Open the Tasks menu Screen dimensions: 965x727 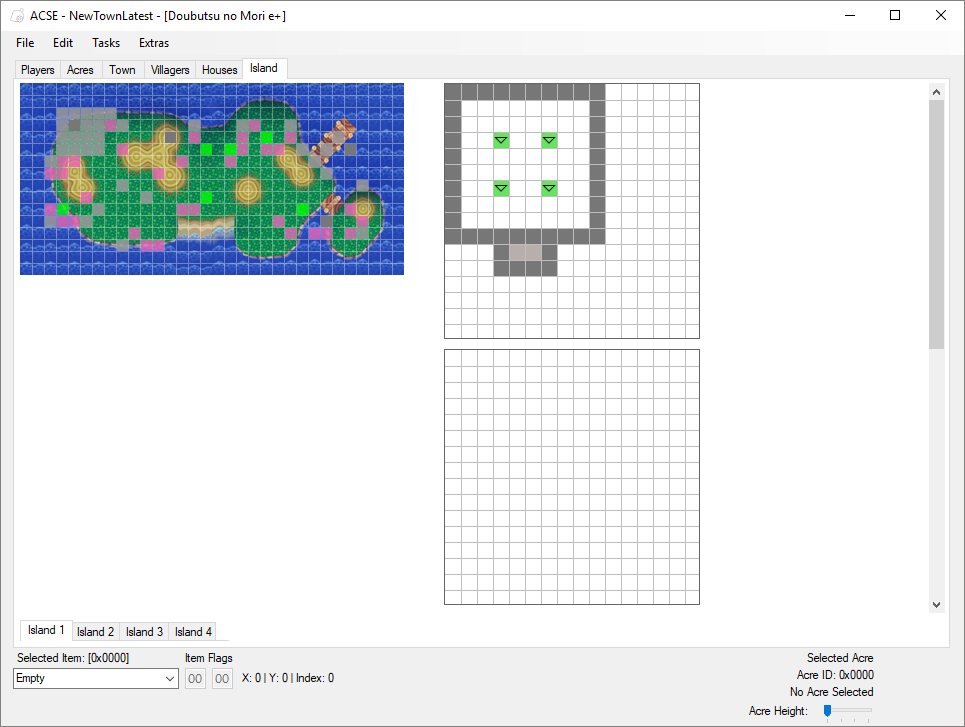[106, 42]
